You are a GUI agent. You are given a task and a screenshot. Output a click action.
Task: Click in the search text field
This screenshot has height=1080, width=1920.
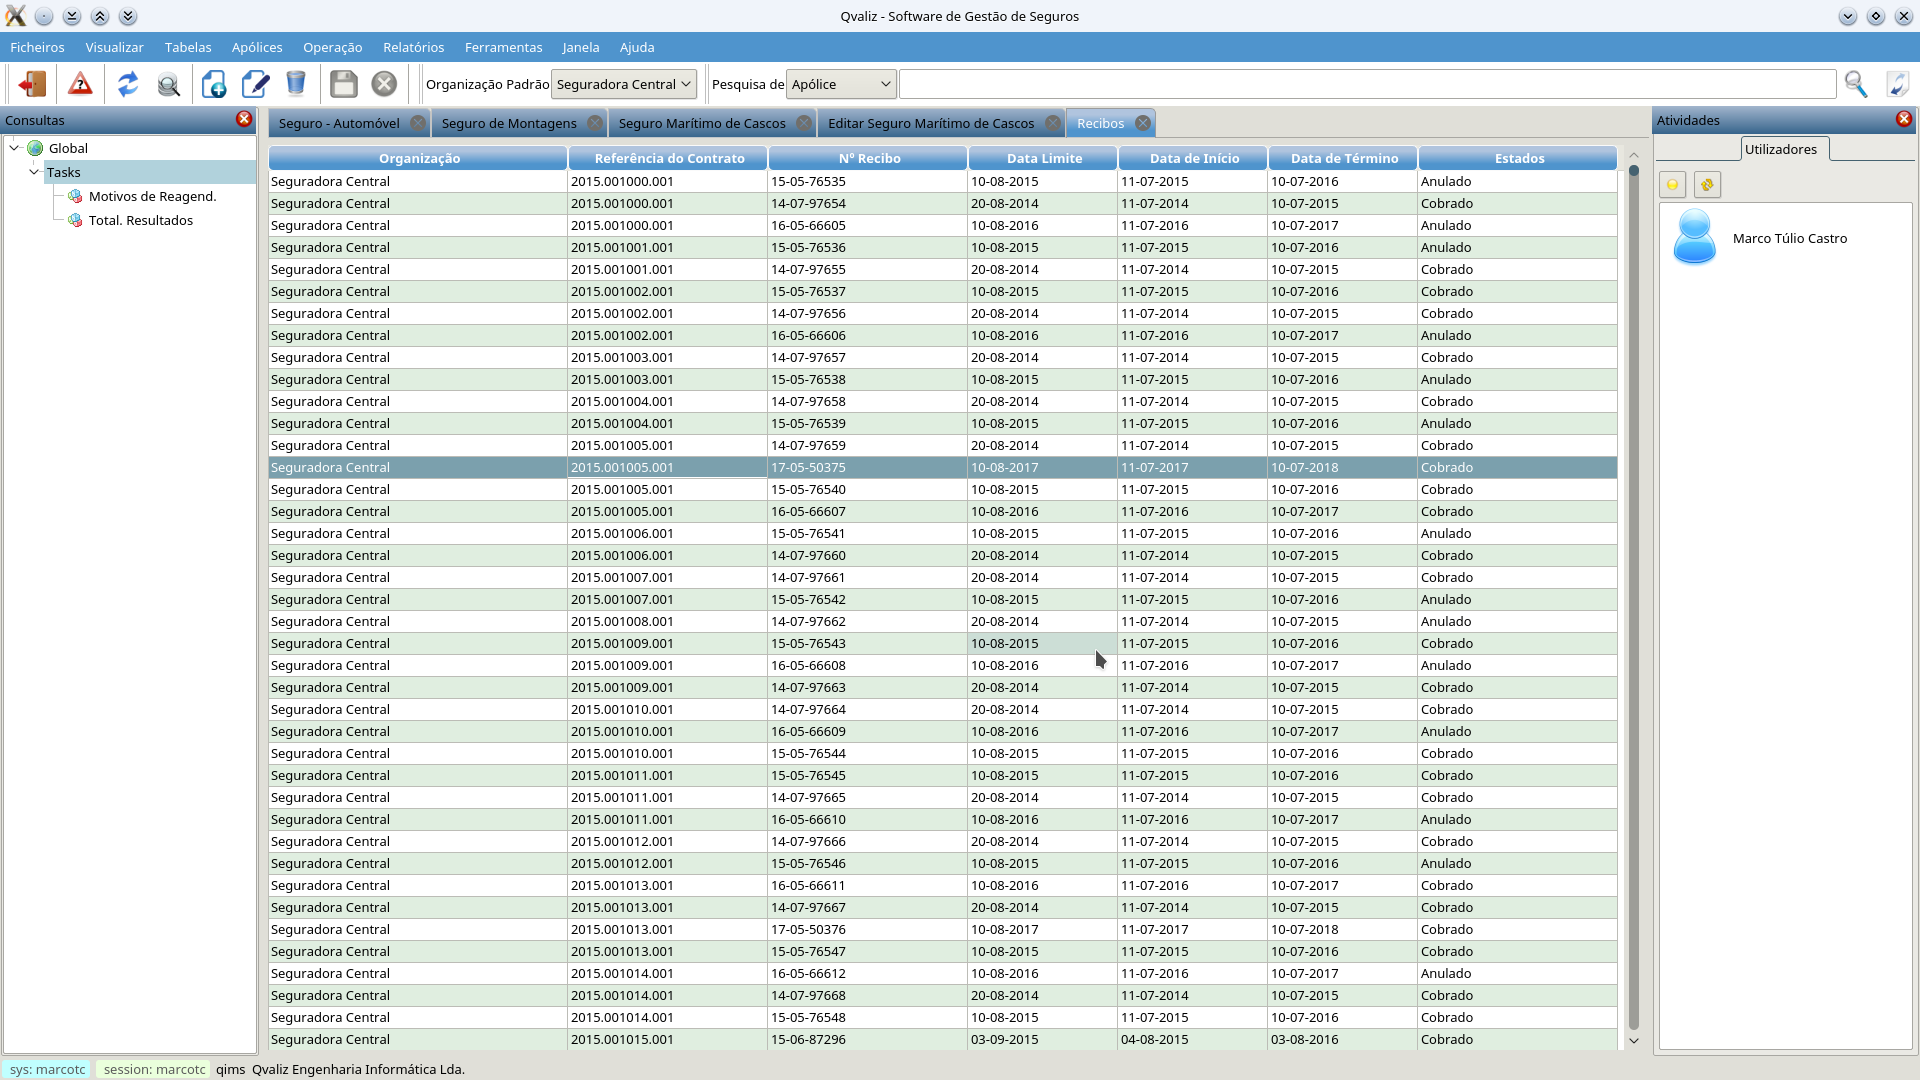[1366, 84]
